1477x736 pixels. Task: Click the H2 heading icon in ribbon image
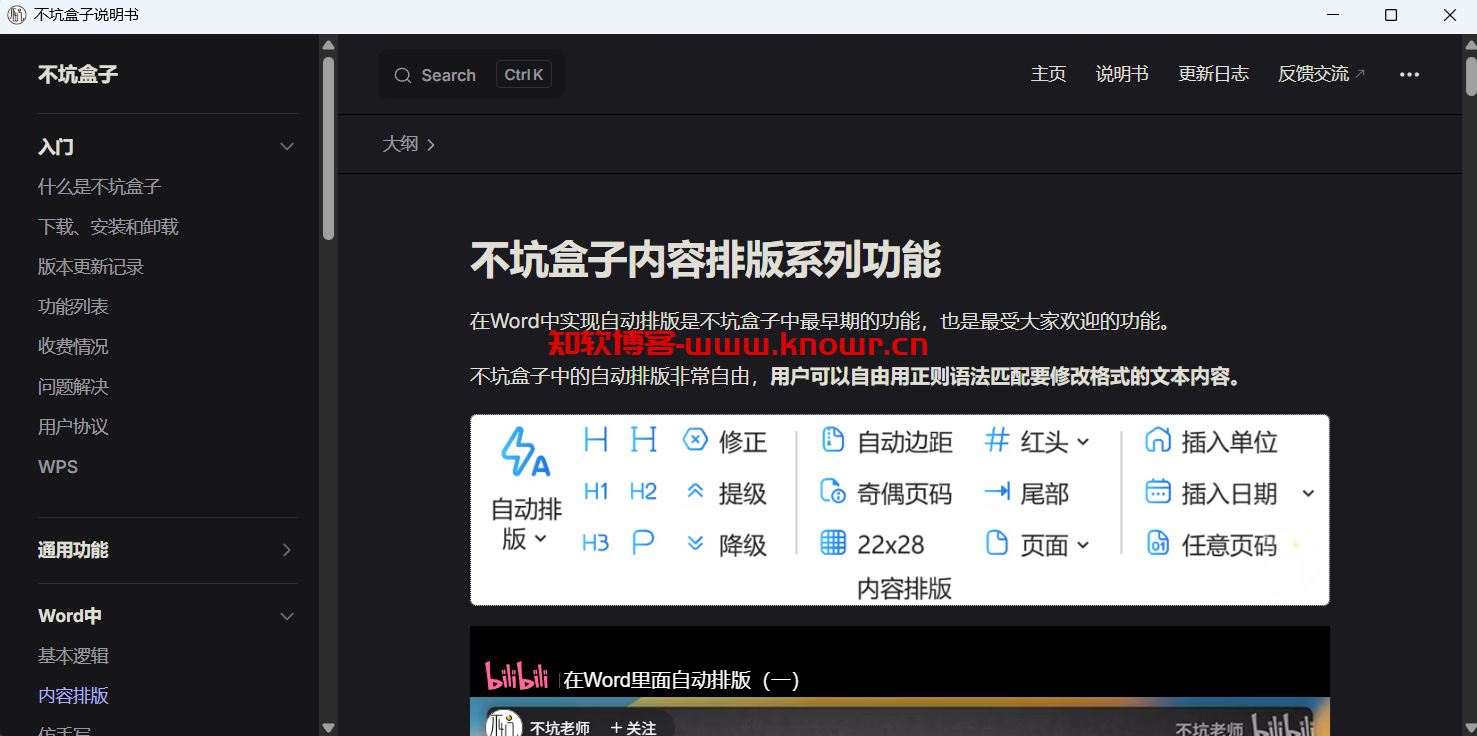pos(643,492)
